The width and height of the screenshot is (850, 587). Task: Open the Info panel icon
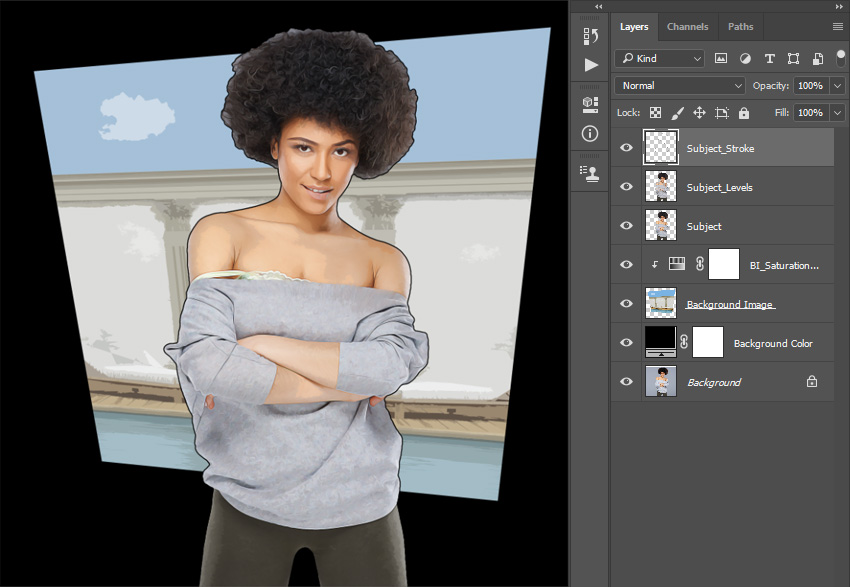[x=590, y=133]
